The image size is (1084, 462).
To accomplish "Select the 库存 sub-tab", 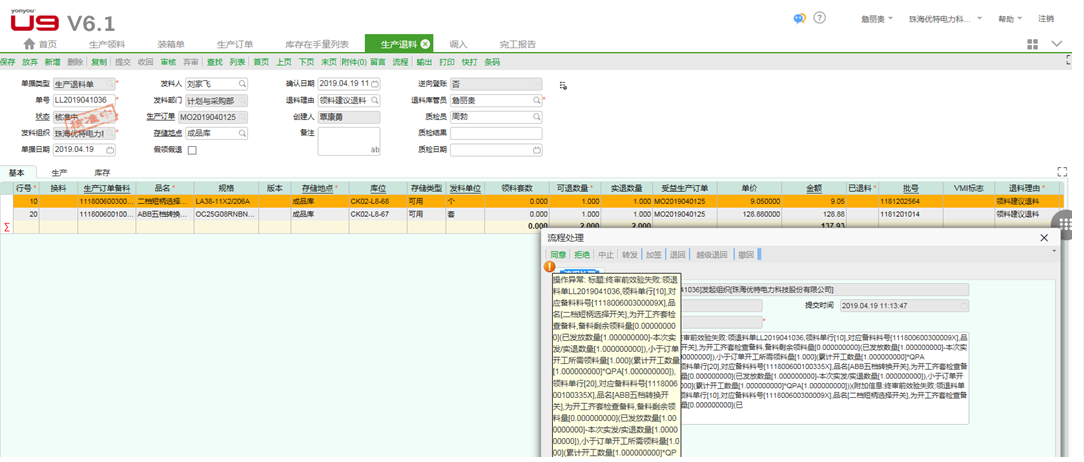I will [x=102, y=173].
